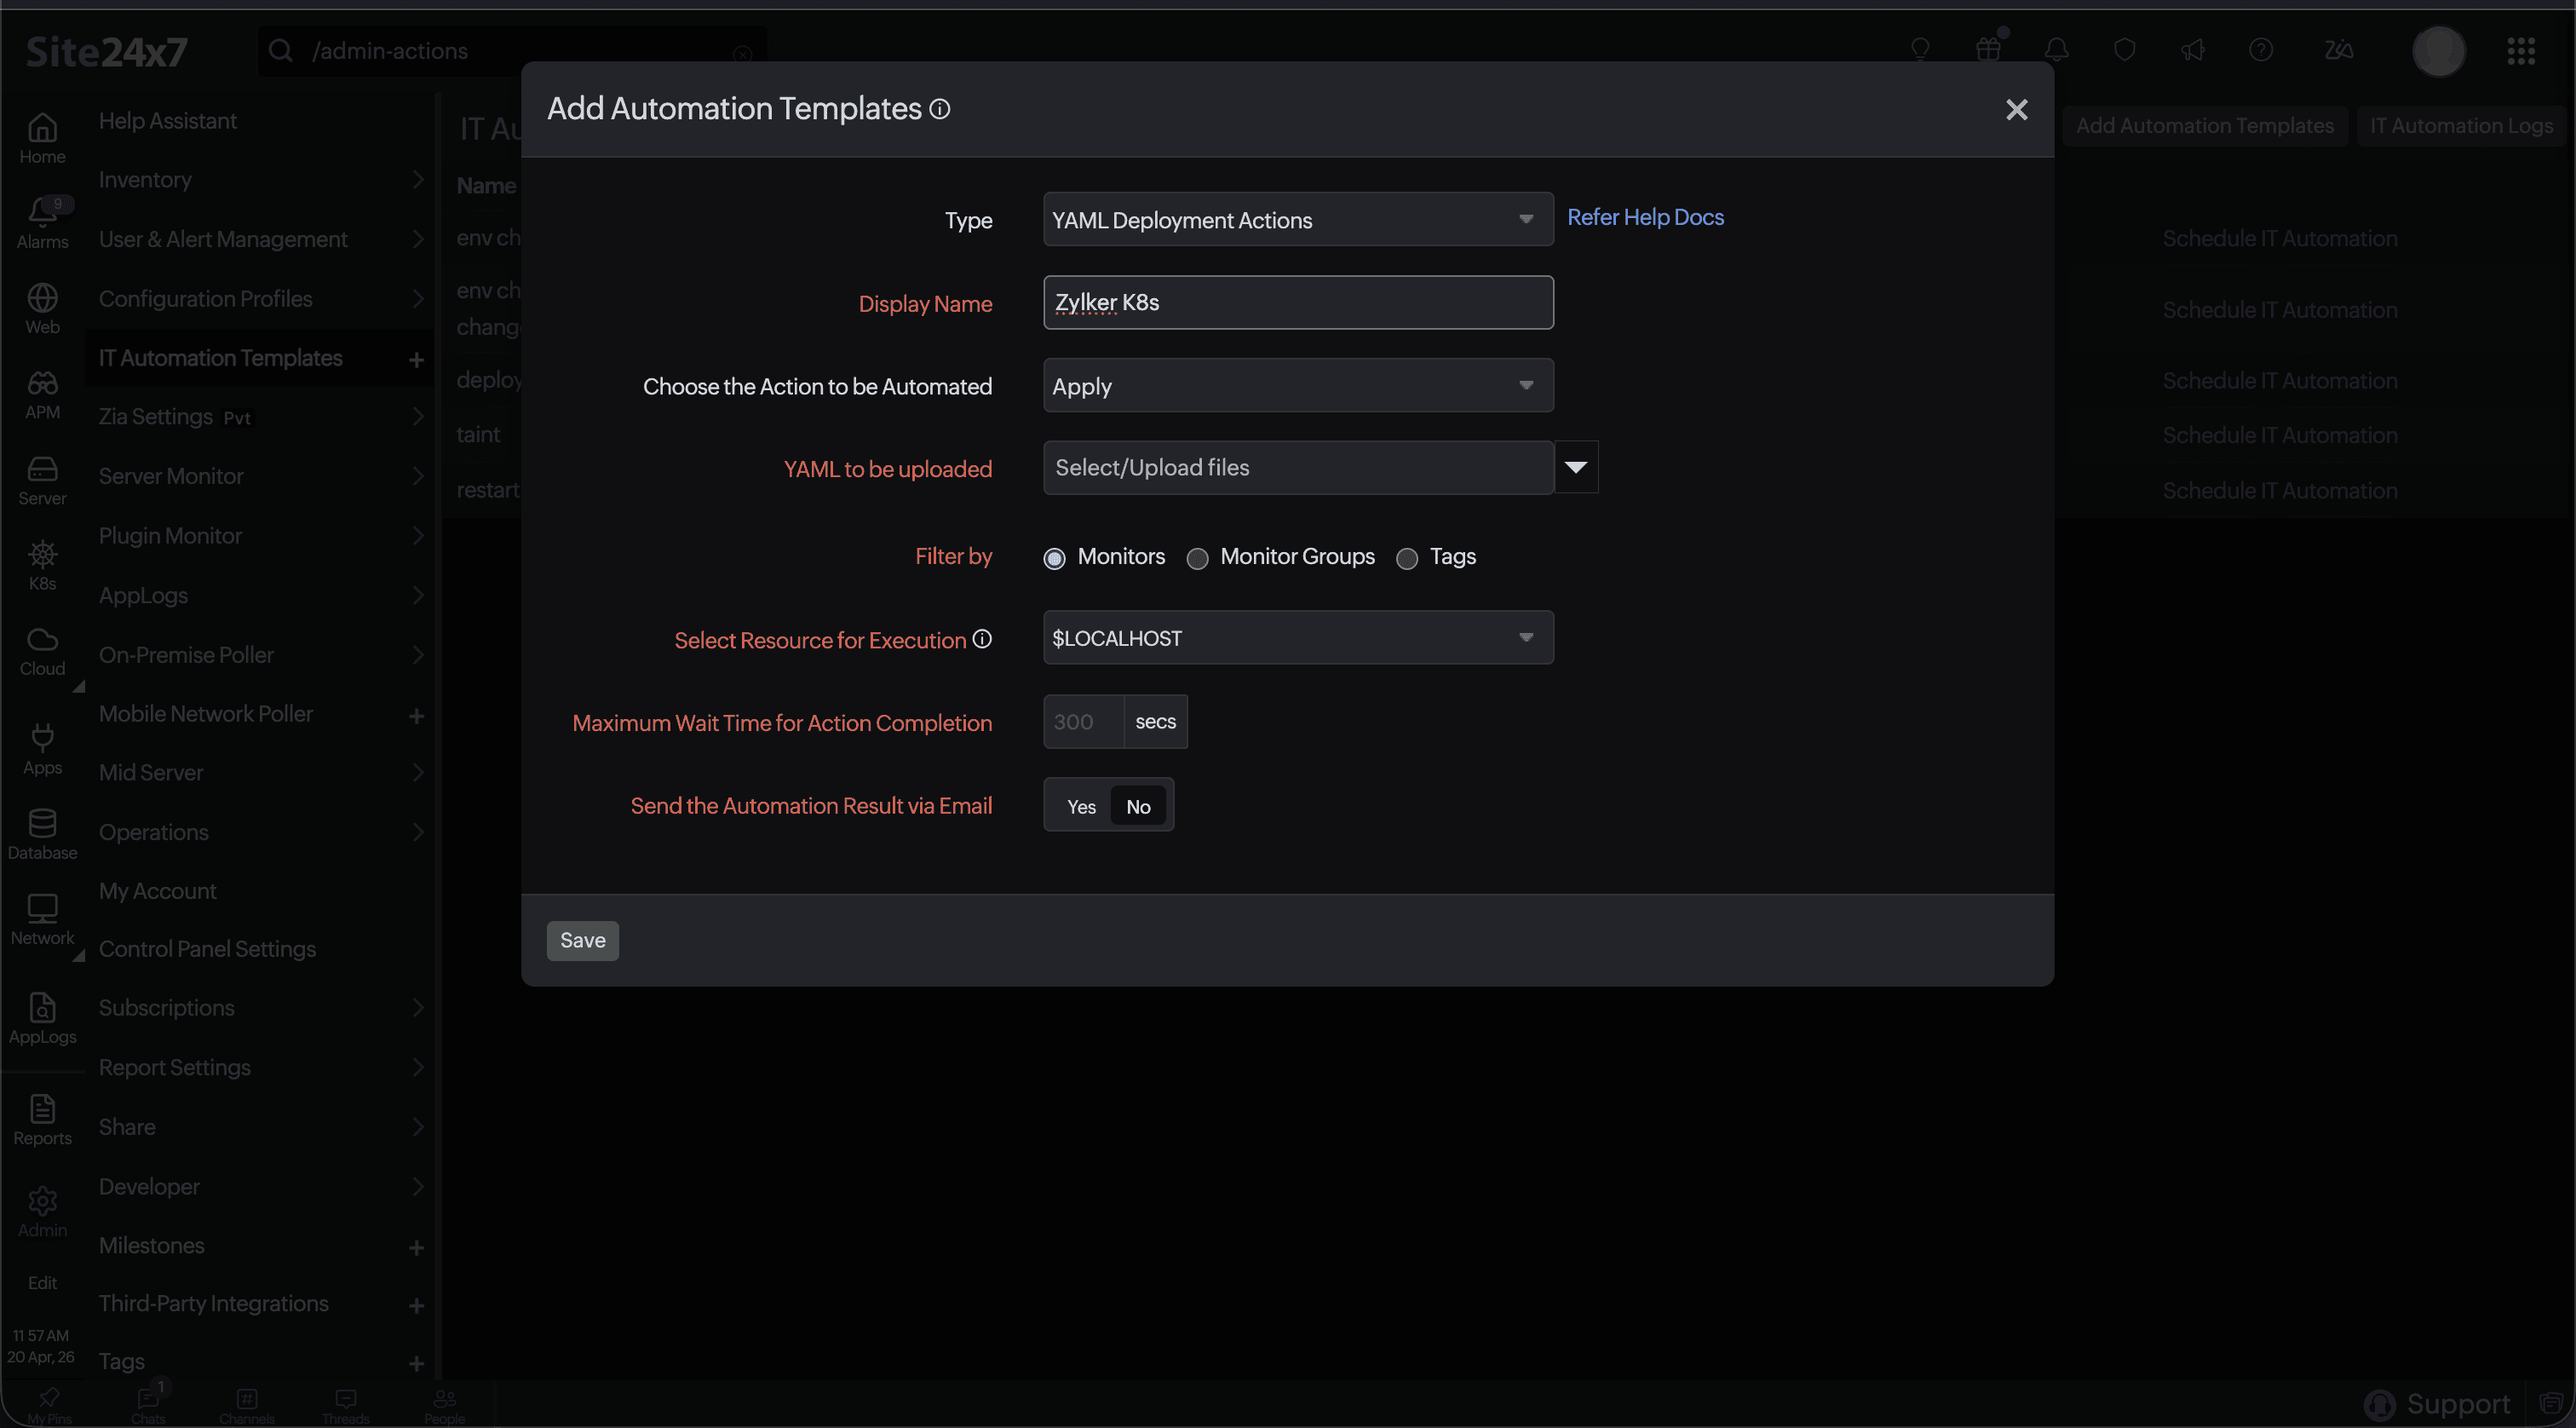Click background Add Automation Templates button
Viewport: 2576px width, 1428px height.
pyautogui.click(x=2204, y=126)
